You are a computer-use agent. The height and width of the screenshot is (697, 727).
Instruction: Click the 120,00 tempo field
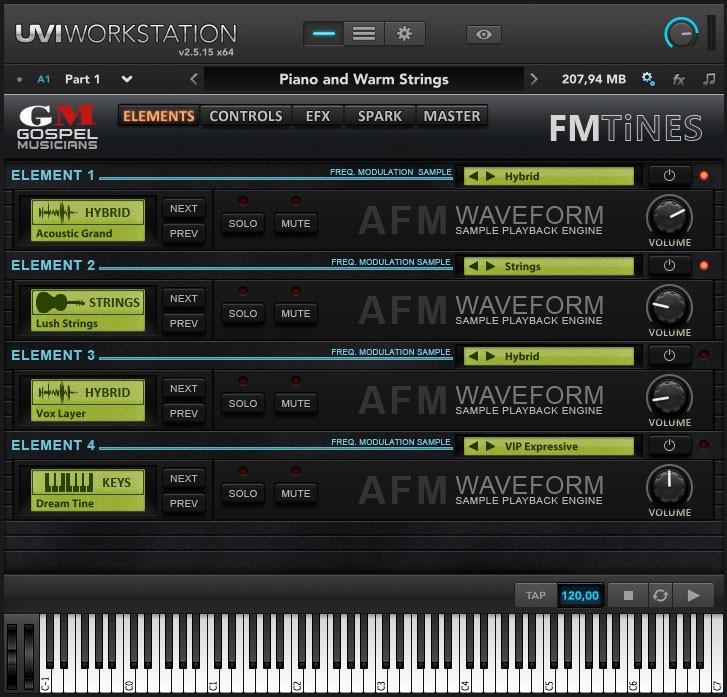point(580,595)
